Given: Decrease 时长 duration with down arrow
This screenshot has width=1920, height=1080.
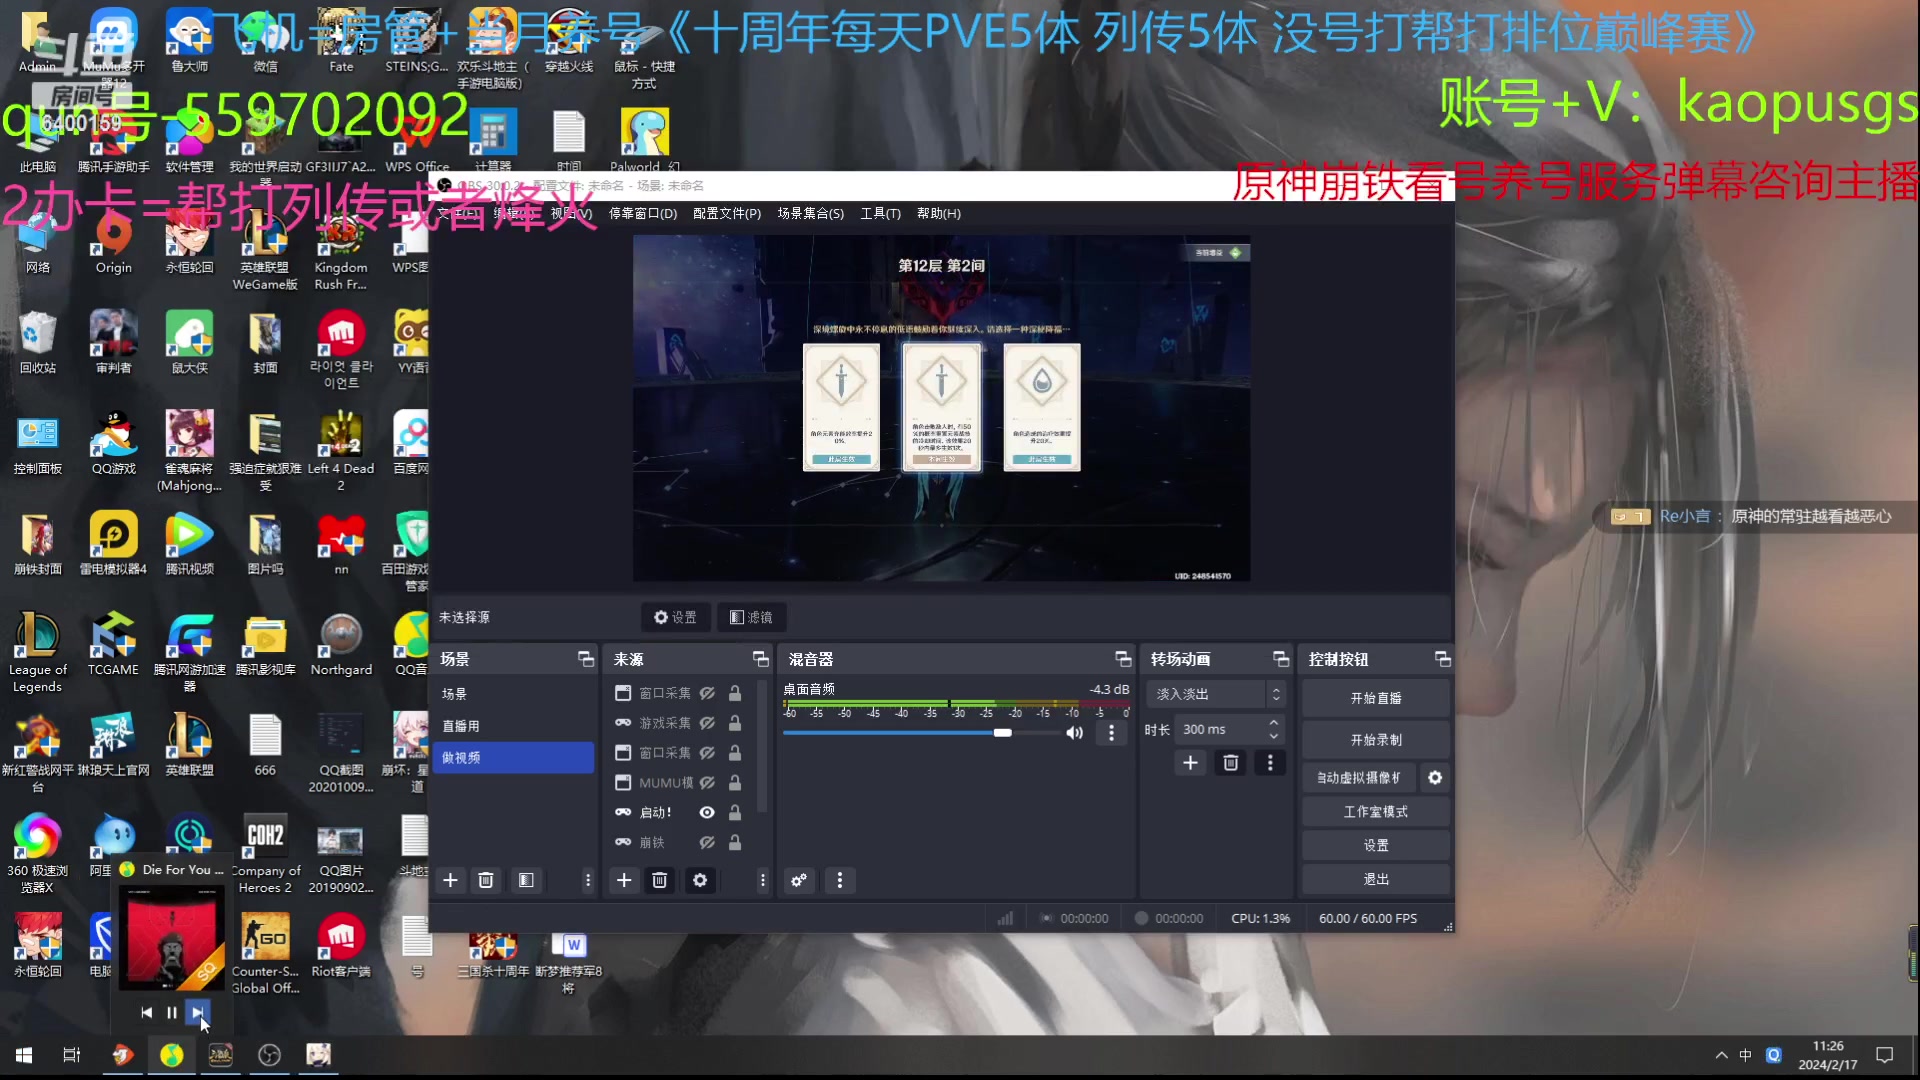Looking at the screenshot, I should [x=1273, y=736].
